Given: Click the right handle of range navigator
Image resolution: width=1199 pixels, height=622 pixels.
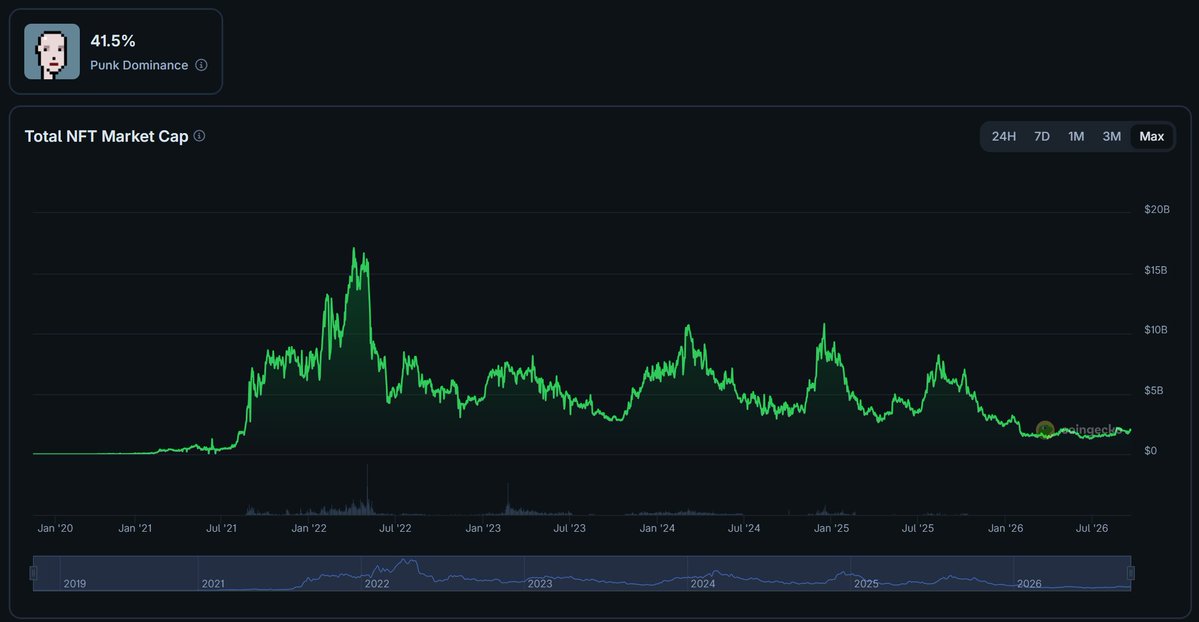Looking at the screenshot, I should (1131, 572).
